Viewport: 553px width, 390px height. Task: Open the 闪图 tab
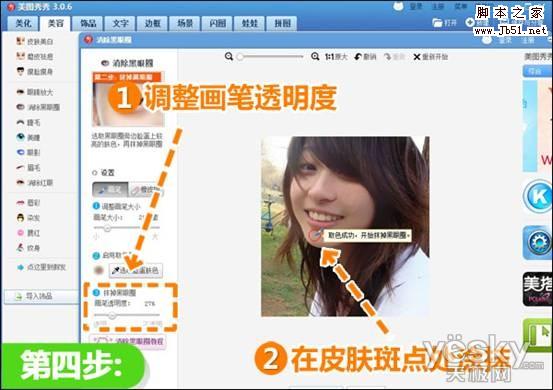(218, 24)
